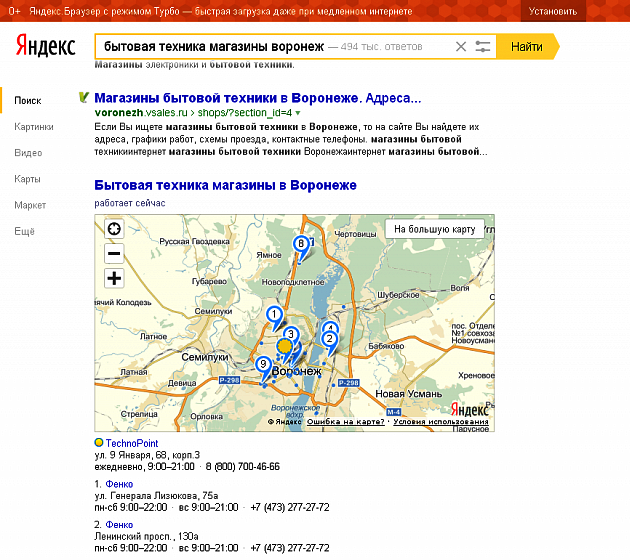Switch to the Картинки tab
Image resolution: width=630 pixels, height=560 pixels.
[x=34, y=127]
